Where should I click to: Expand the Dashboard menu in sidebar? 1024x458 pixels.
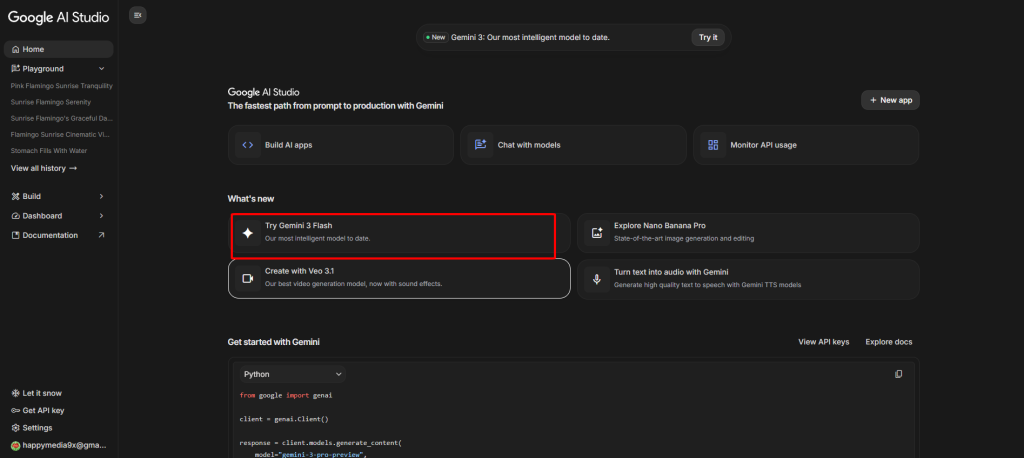click(101, 216)
